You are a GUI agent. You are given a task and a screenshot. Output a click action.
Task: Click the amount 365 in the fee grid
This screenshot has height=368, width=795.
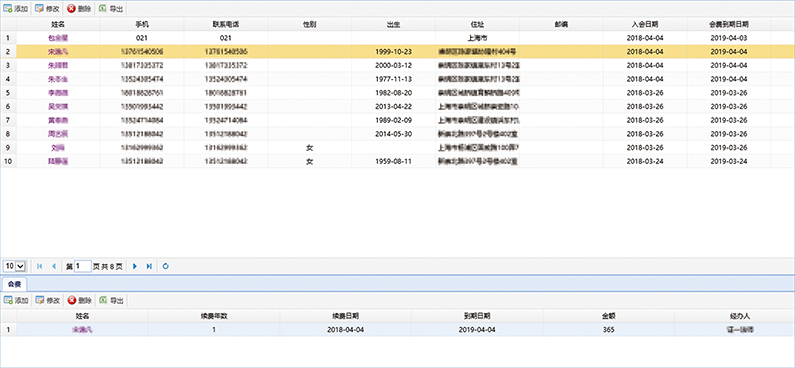pyautogui.click(x=608, y=329)
